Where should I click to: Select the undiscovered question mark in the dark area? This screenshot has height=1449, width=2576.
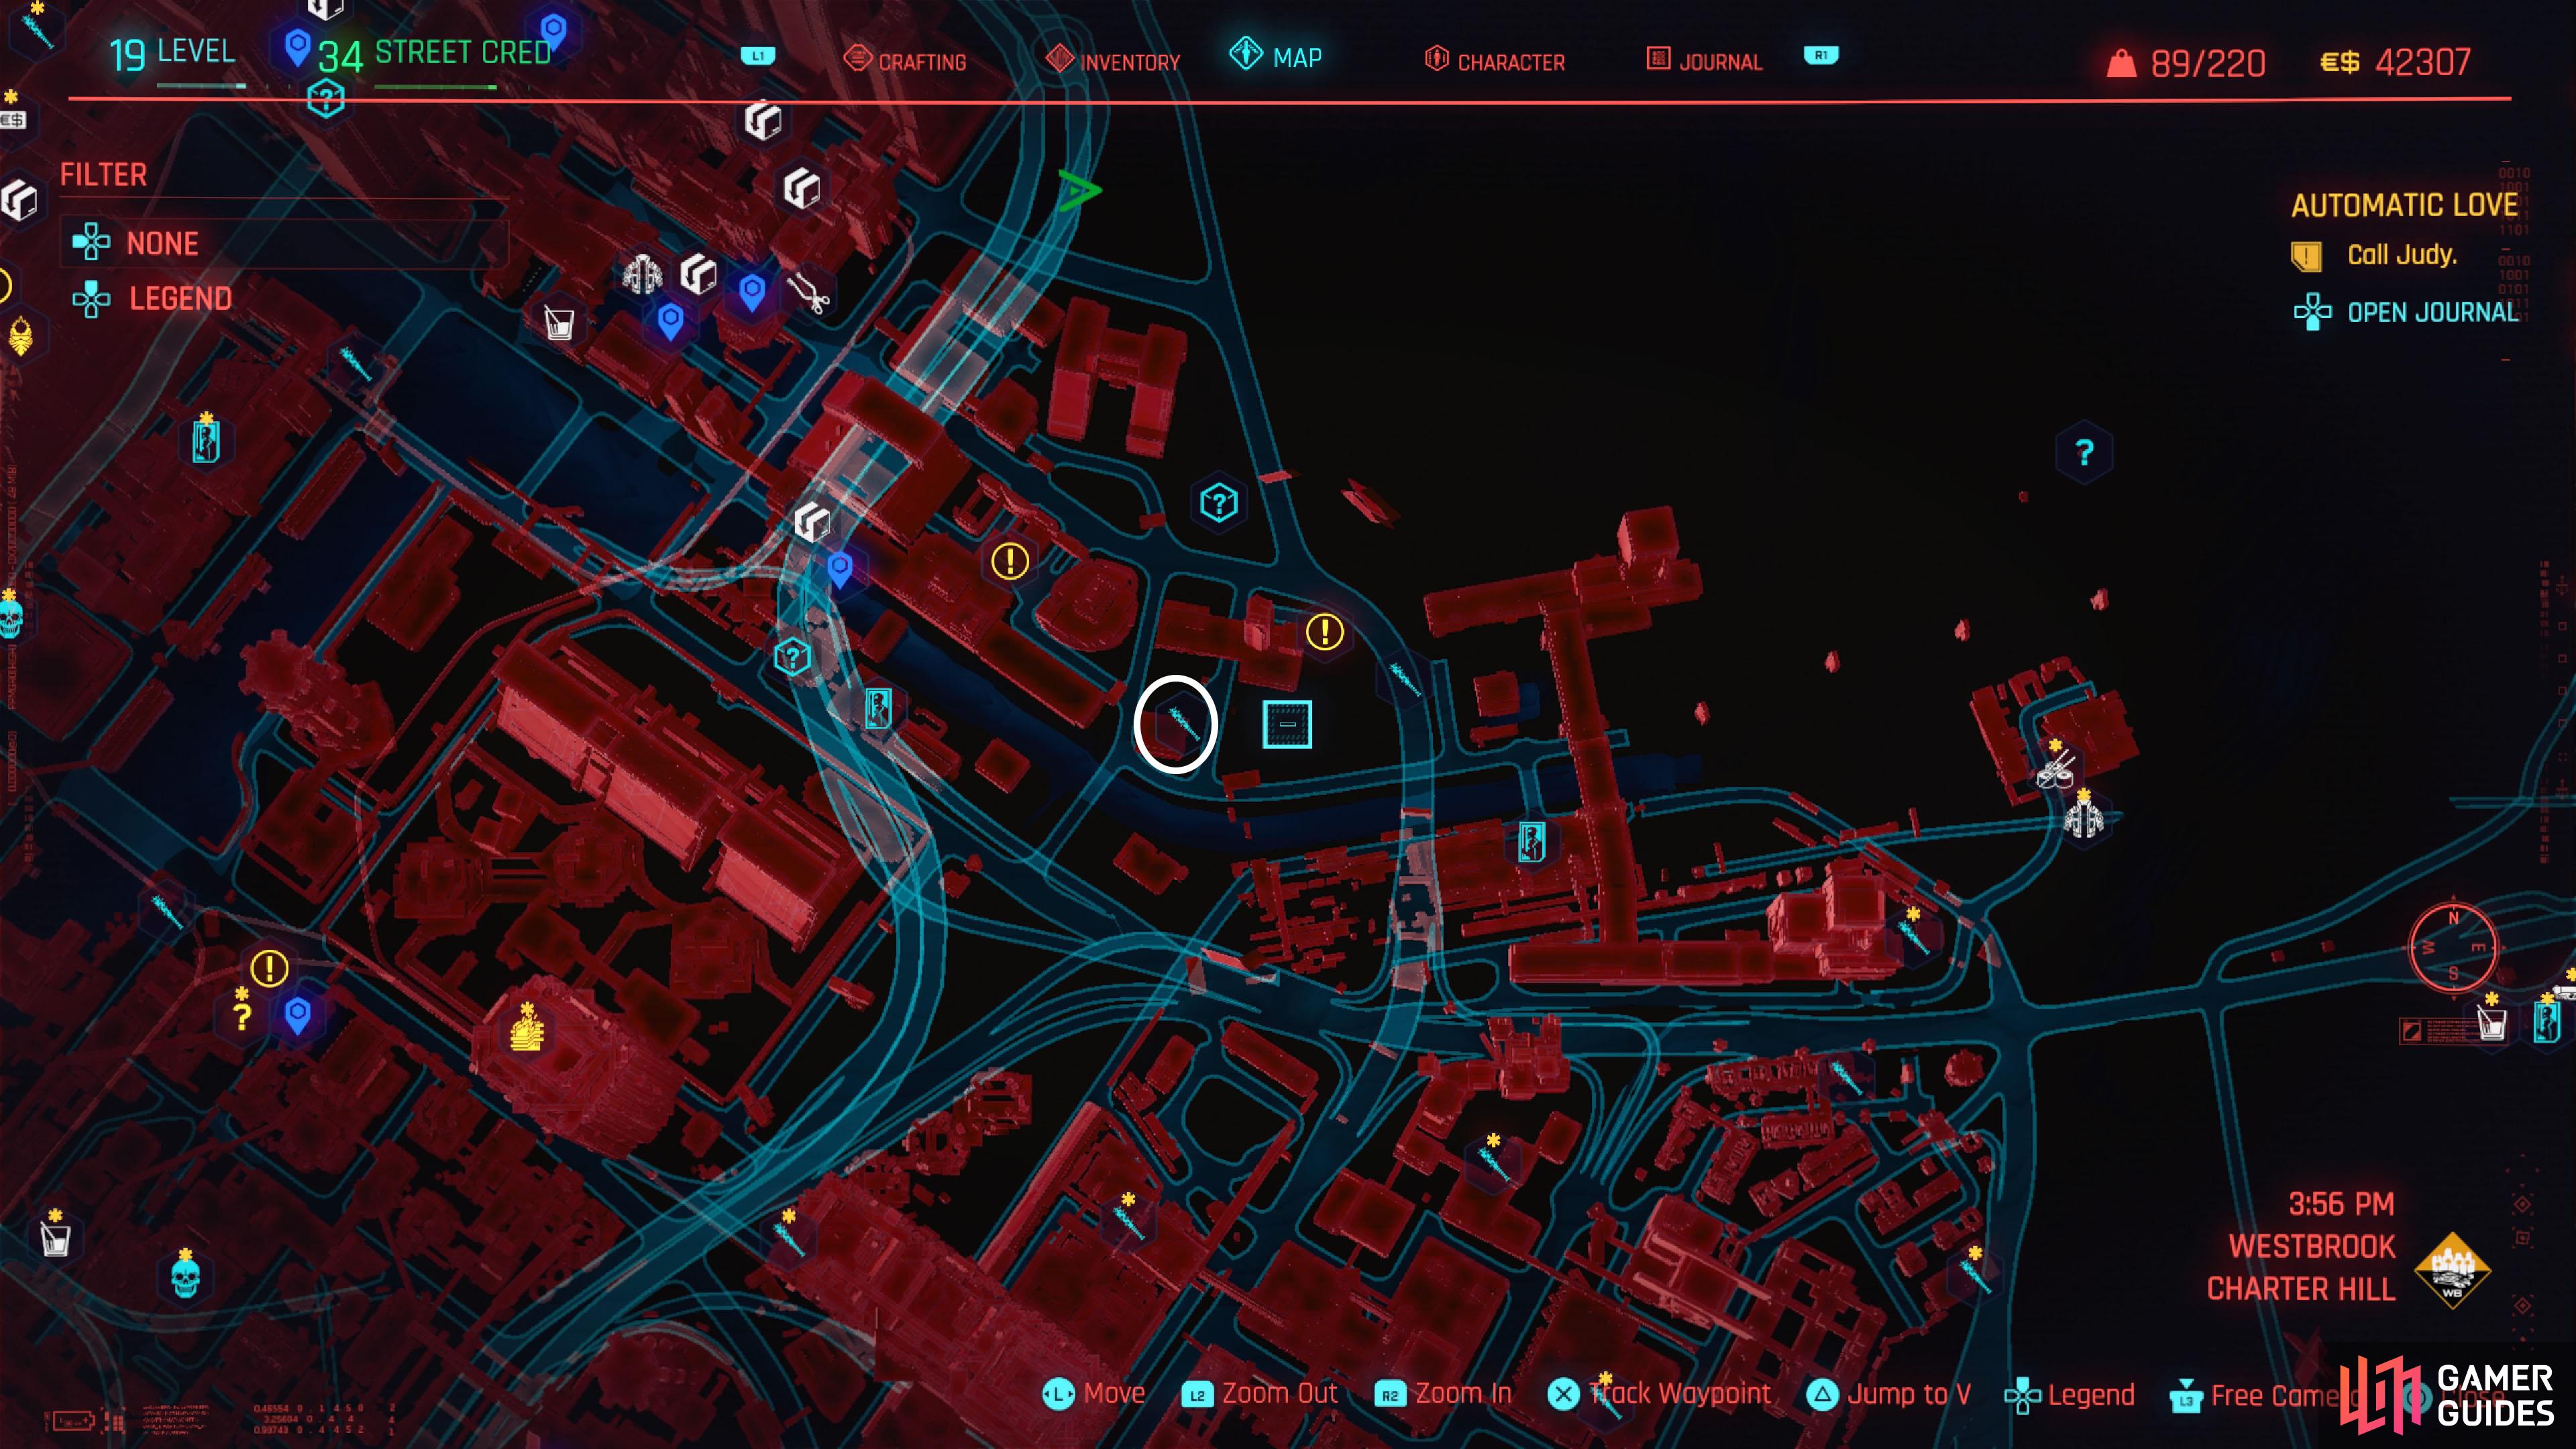point(2083,453)
